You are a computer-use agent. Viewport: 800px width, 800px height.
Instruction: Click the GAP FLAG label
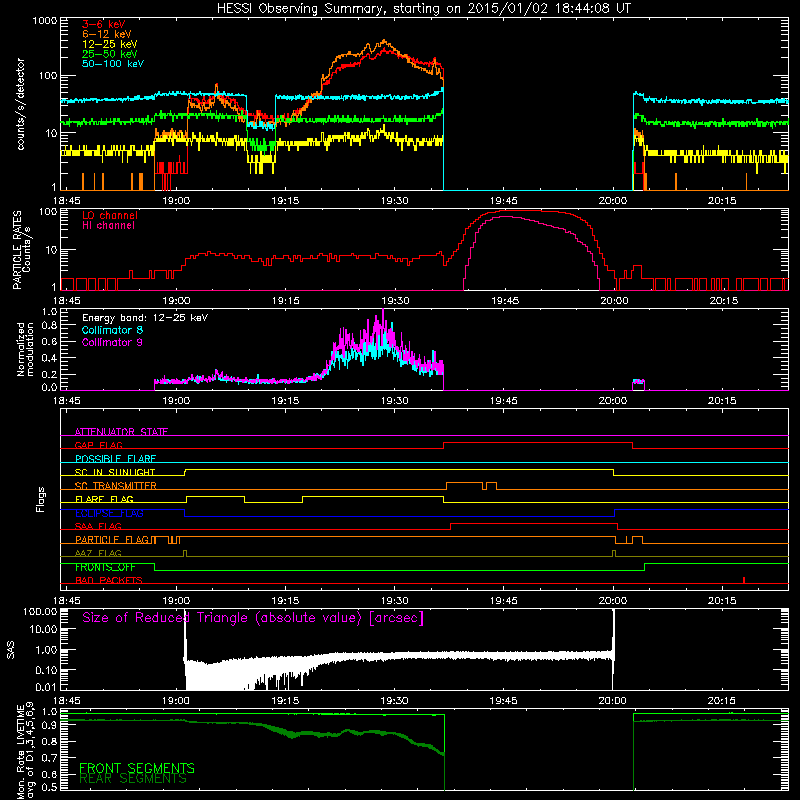(x=98, y=445)
